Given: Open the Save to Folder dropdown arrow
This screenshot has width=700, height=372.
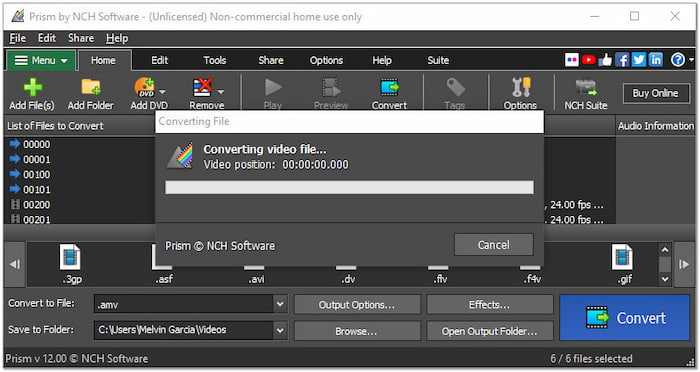Looking at the screenshot, I should click(x=280, y=330).
